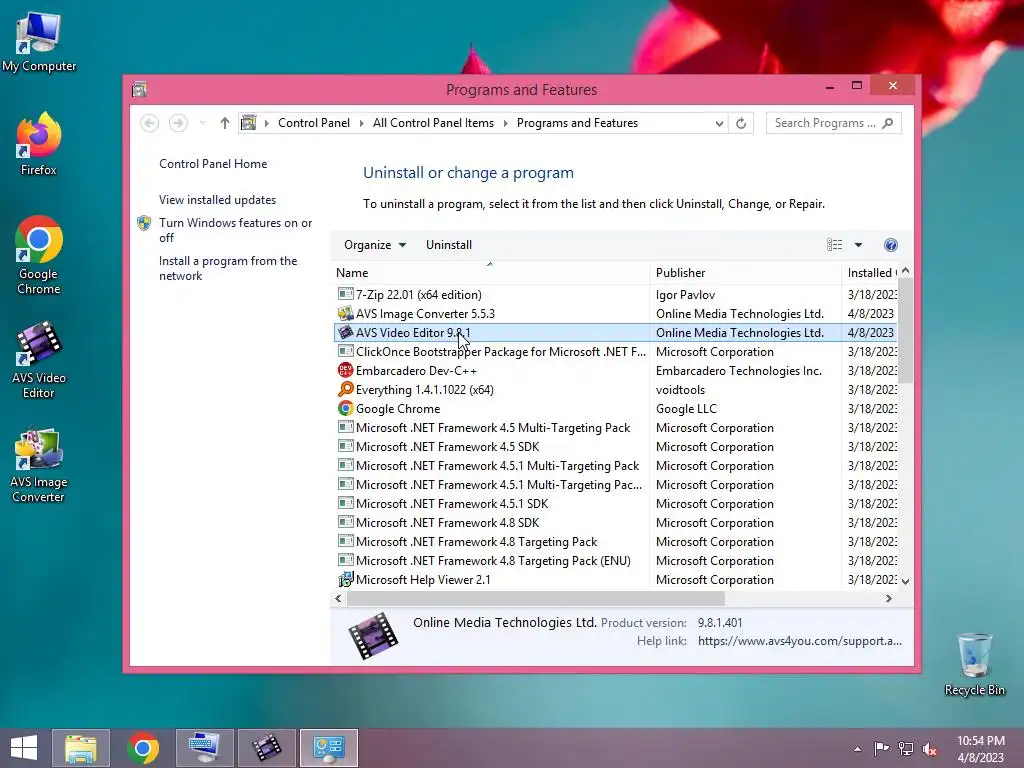Click the taskbar clock showing 10:54 PM
Viewport: 1024px width, 768px height.
pos(980,748)
